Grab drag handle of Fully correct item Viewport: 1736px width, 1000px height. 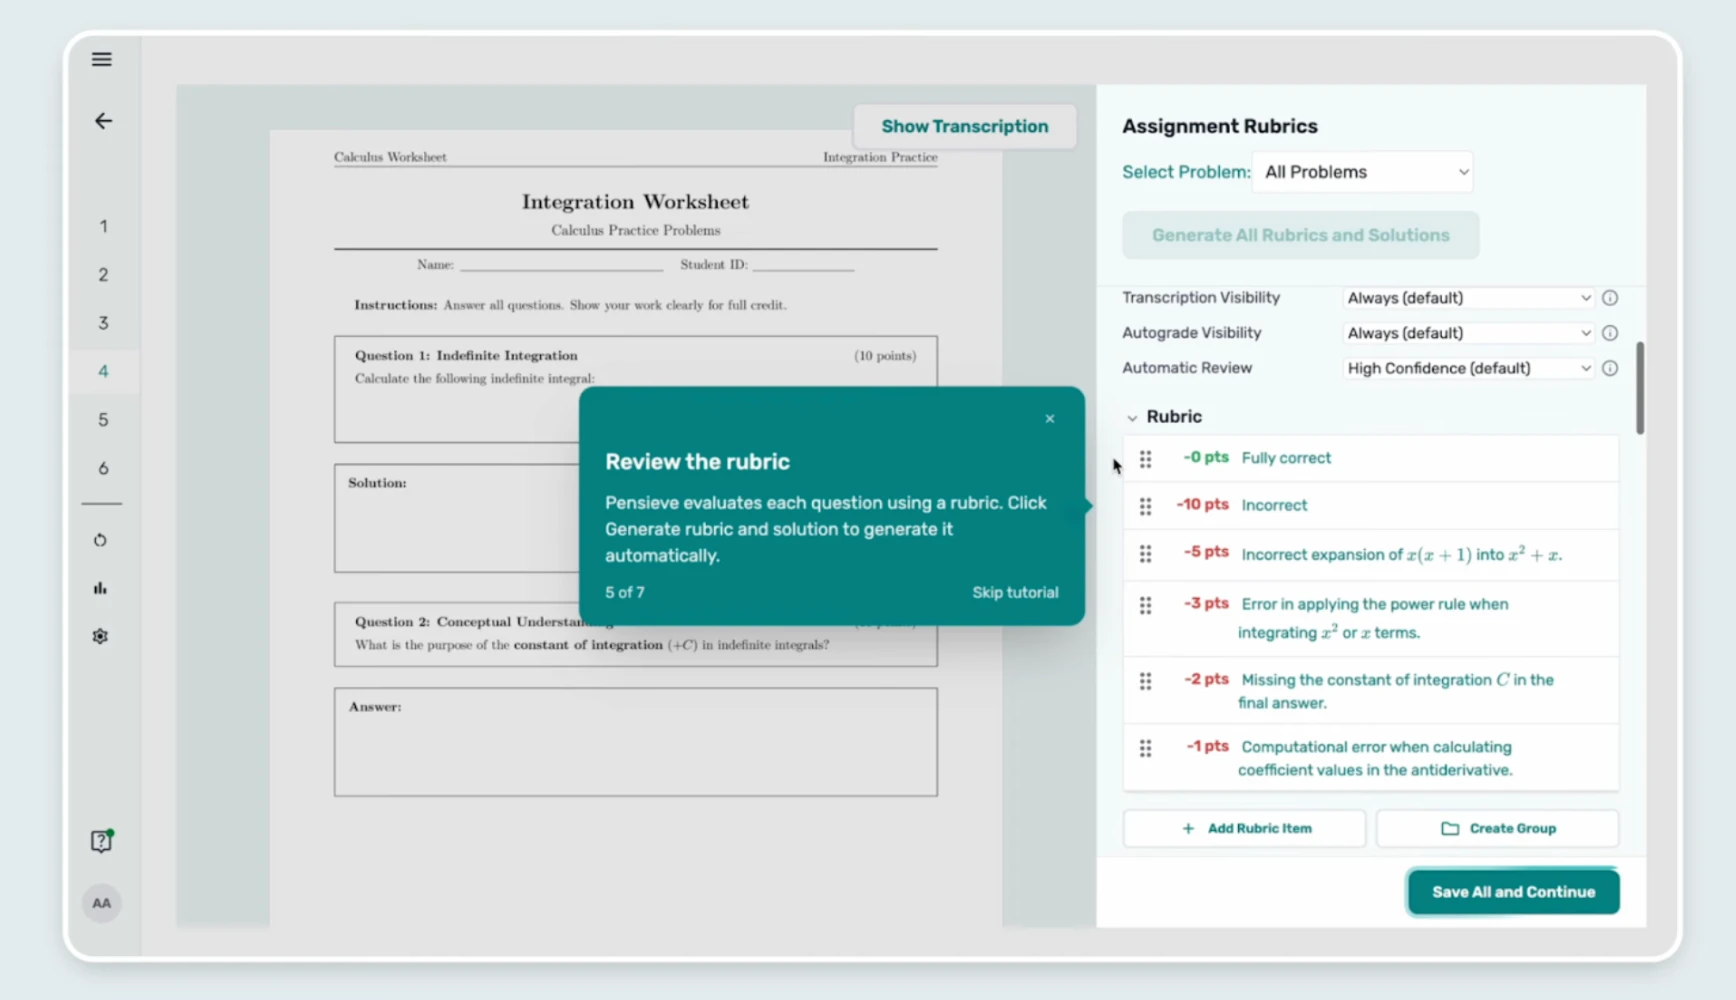pos(1146,458)
